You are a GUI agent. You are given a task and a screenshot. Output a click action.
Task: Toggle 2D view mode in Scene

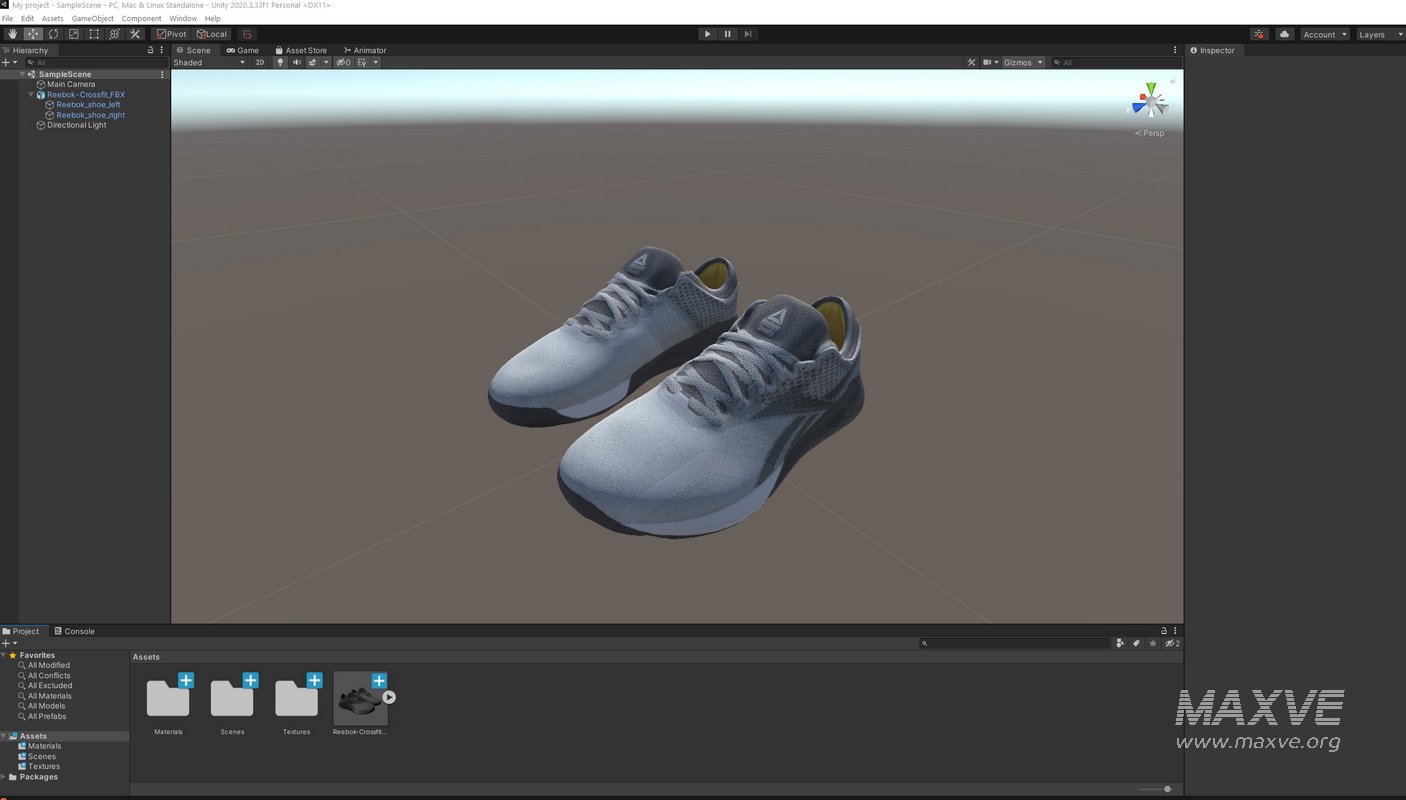pos(260,62)
